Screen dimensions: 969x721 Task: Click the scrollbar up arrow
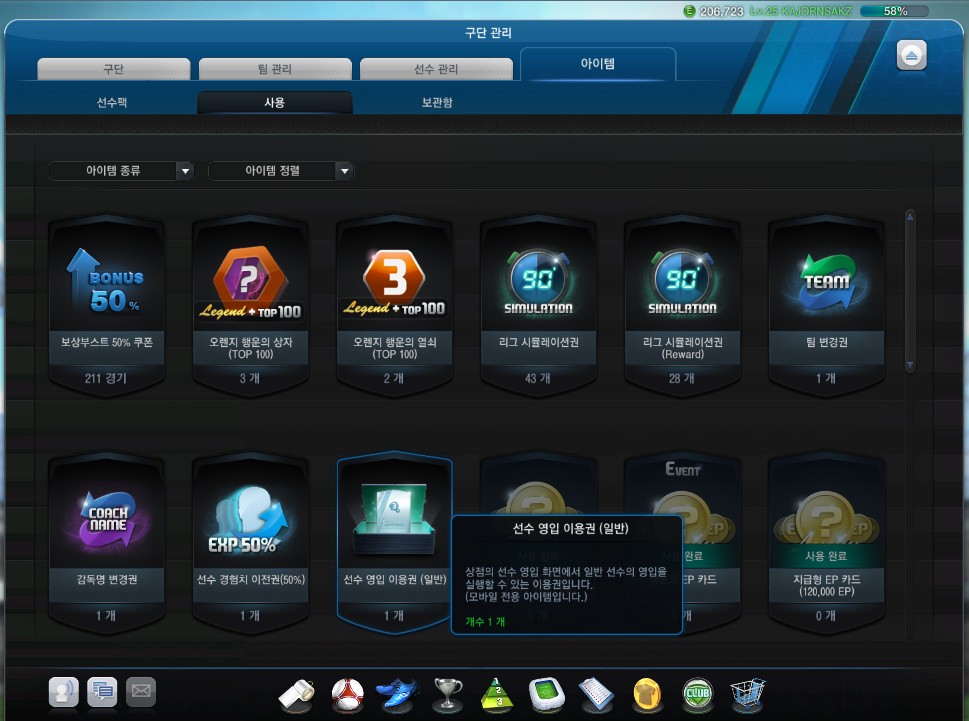point(910,216)
